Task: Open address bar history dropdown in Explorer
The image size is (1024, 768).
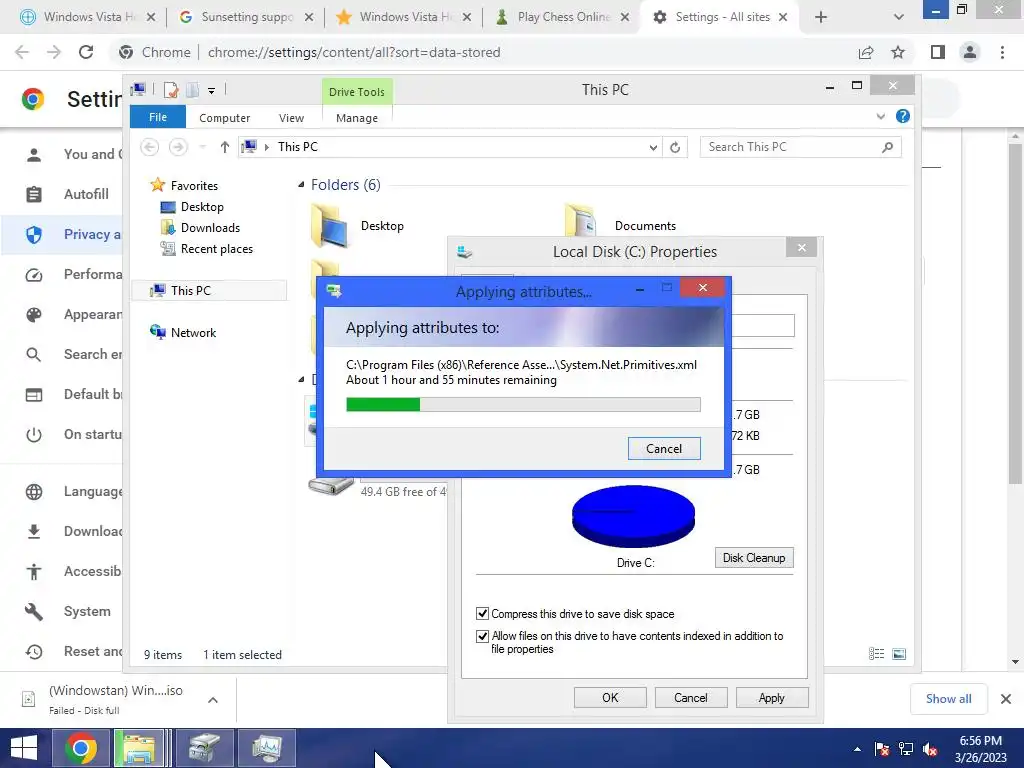Action: point(653,148)
